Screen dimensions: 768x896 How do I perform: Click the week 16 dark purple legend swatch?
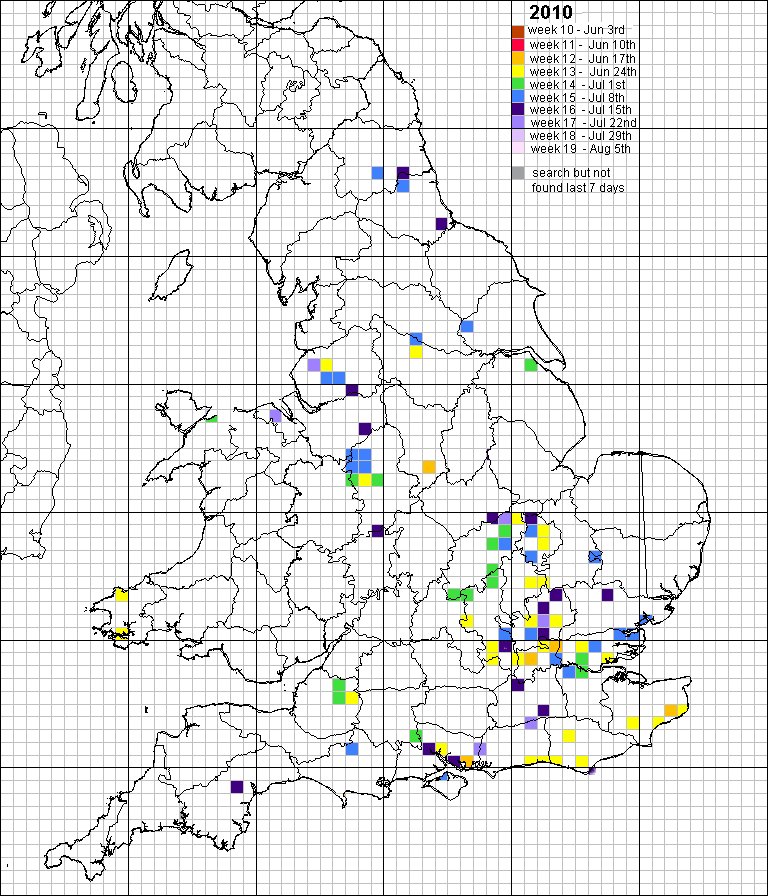[x=518, y=109]
